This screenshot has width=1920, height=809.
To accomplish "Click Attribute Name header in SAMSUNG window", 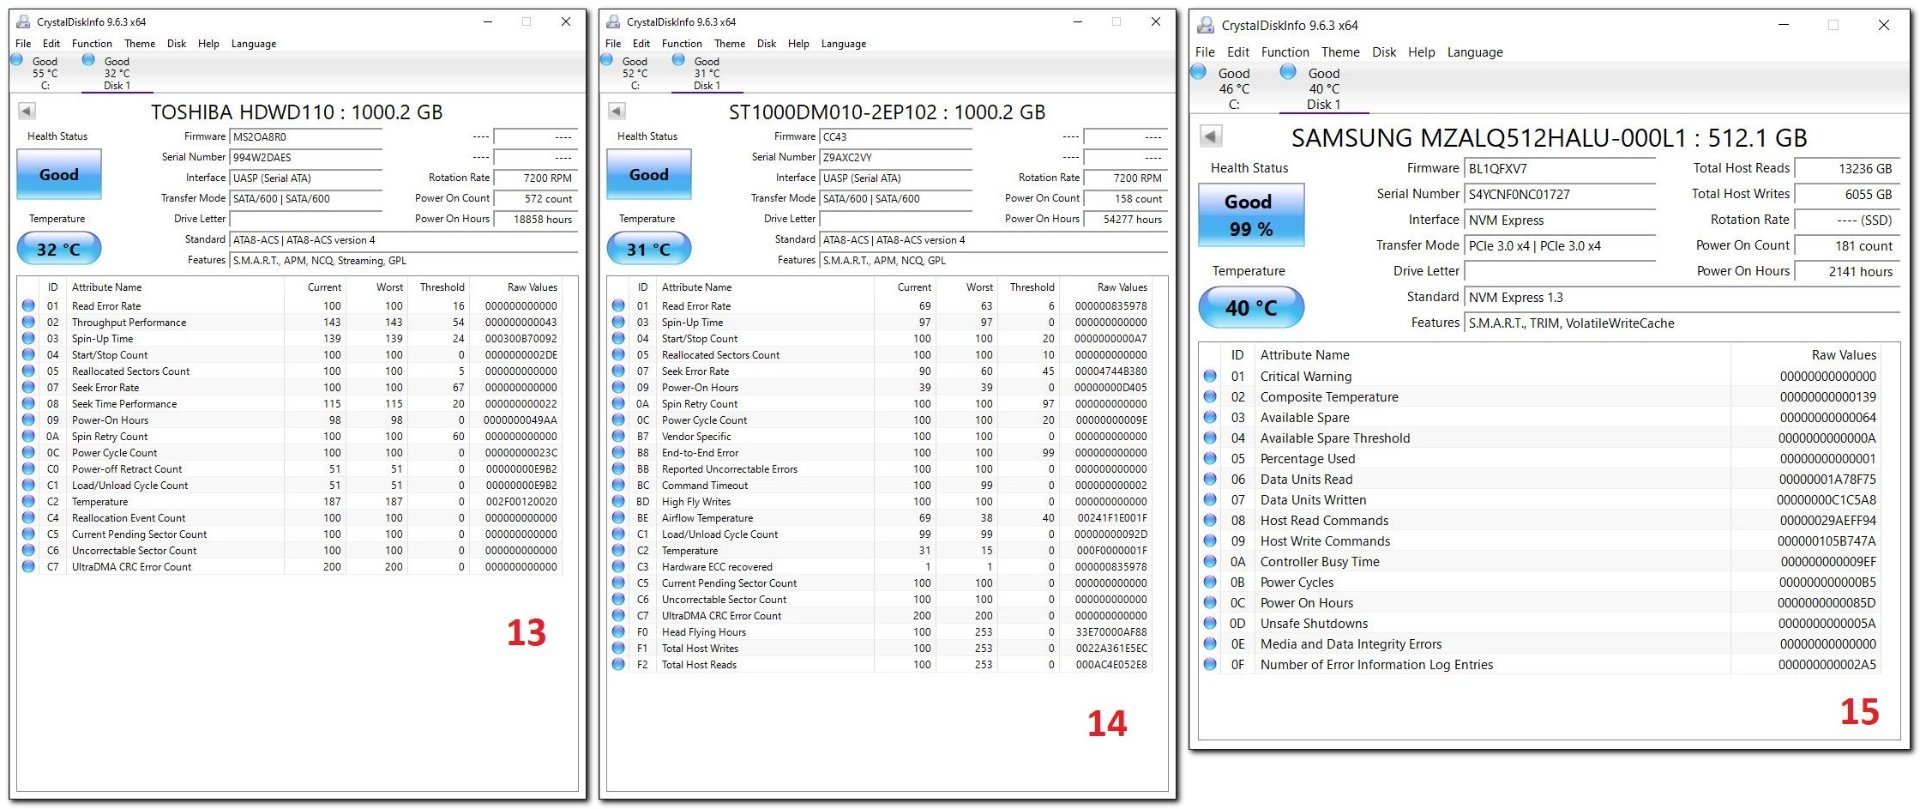I will tap(1305, 355).
